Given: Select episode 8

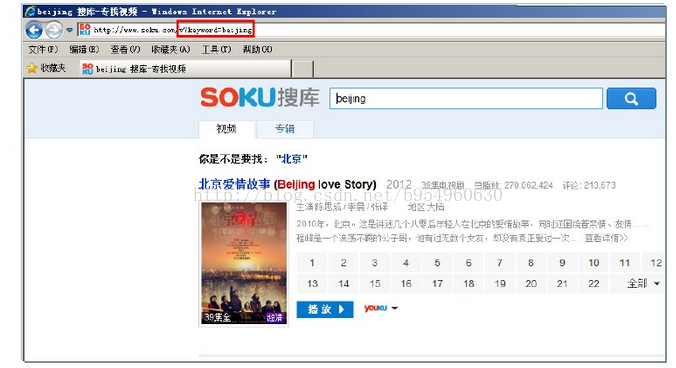Looking at the screenshot, I should click(531, 263).
